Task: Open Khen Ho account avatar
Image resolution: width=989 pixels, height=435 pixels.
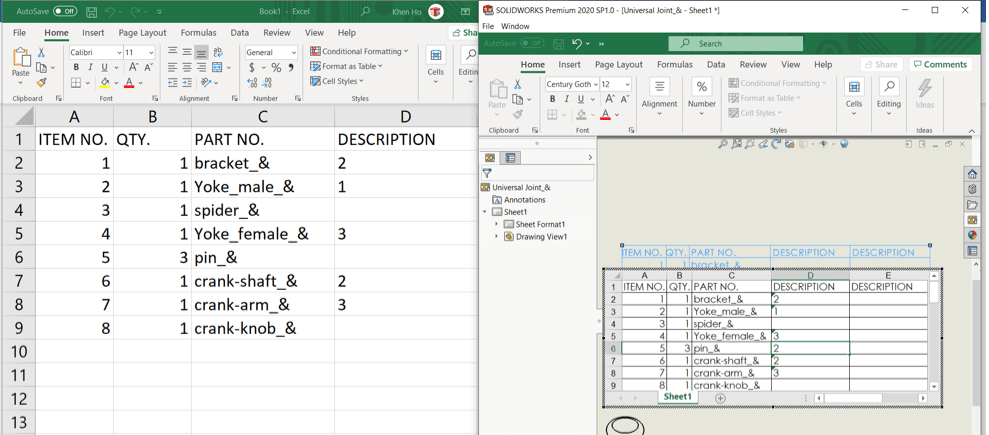Action: tap(435, 11)
